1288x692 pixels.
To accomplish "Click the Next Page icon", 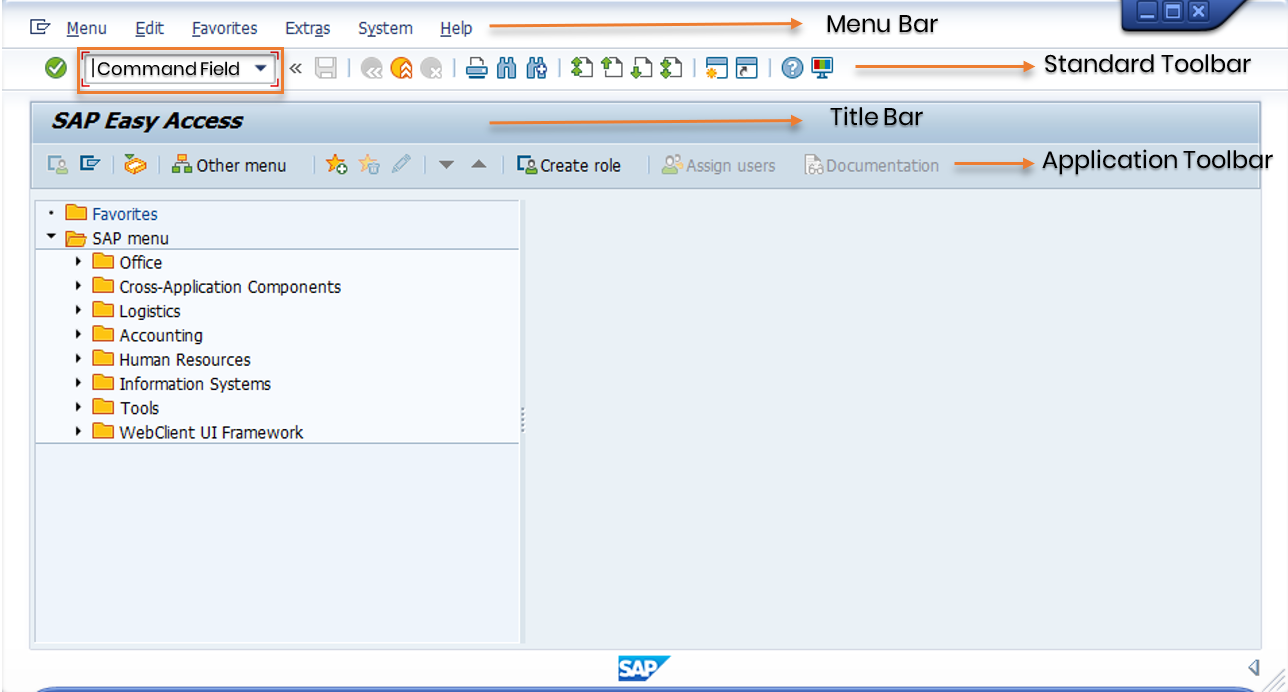I will tap(642, 68).
